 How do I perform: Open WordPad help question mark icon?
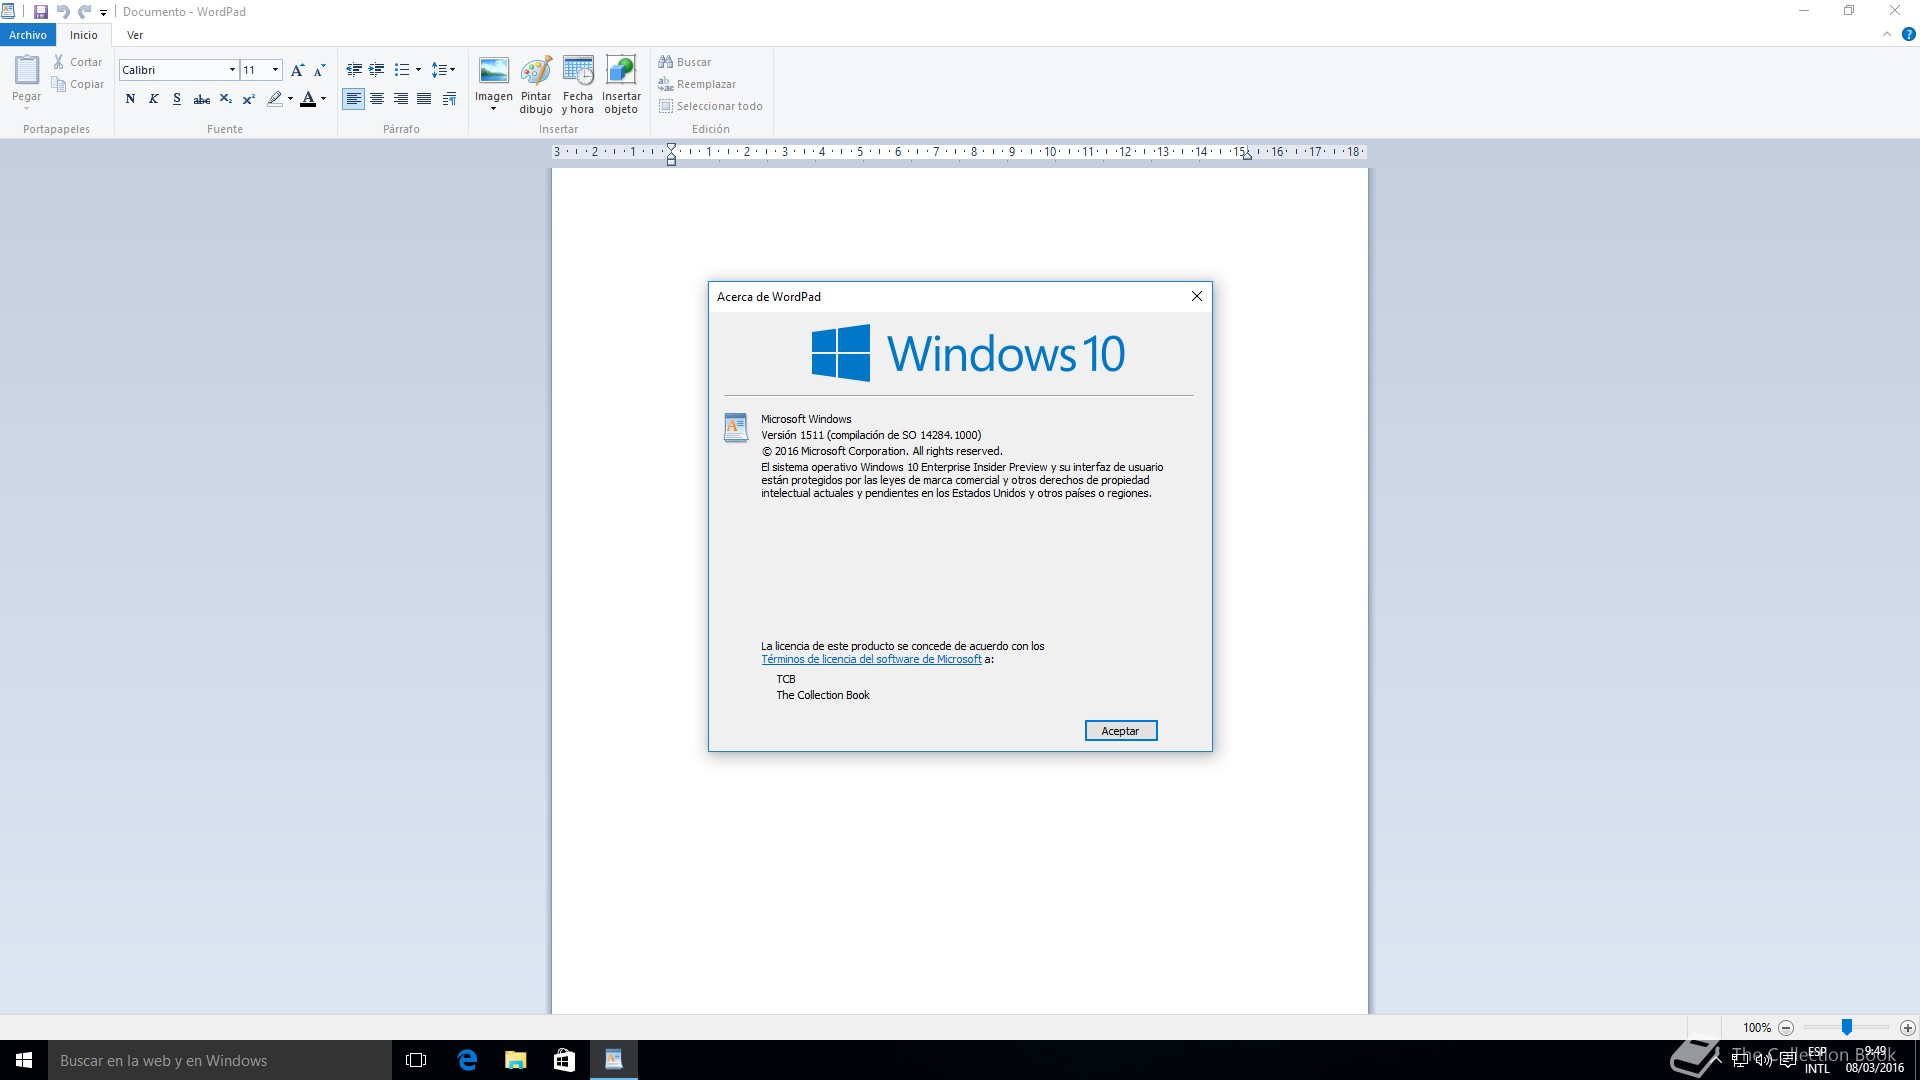1908,34
